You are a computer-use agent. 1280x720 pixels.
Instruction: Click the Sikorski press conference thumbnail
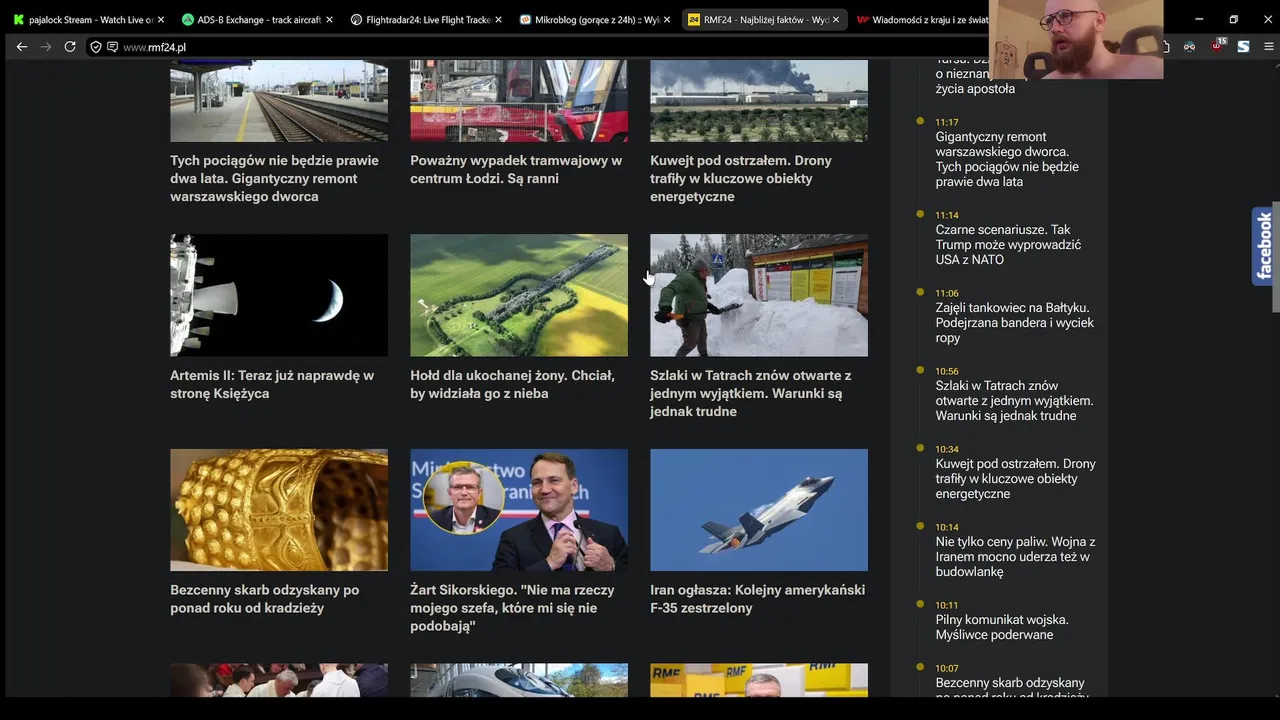(x=519, y=510)
